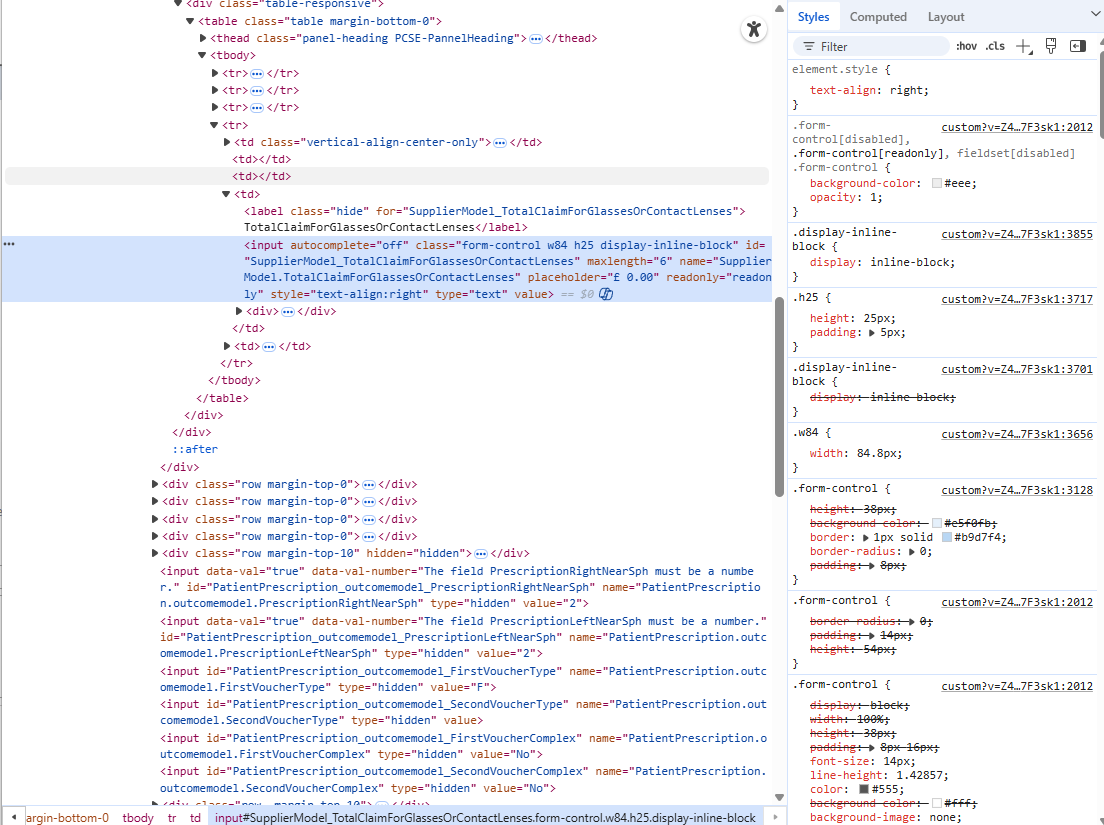Open more actions via the ⋯ icon beside selected input
Image resolution: width=1104 pixels, height=825 pixels.
[10, 243]
